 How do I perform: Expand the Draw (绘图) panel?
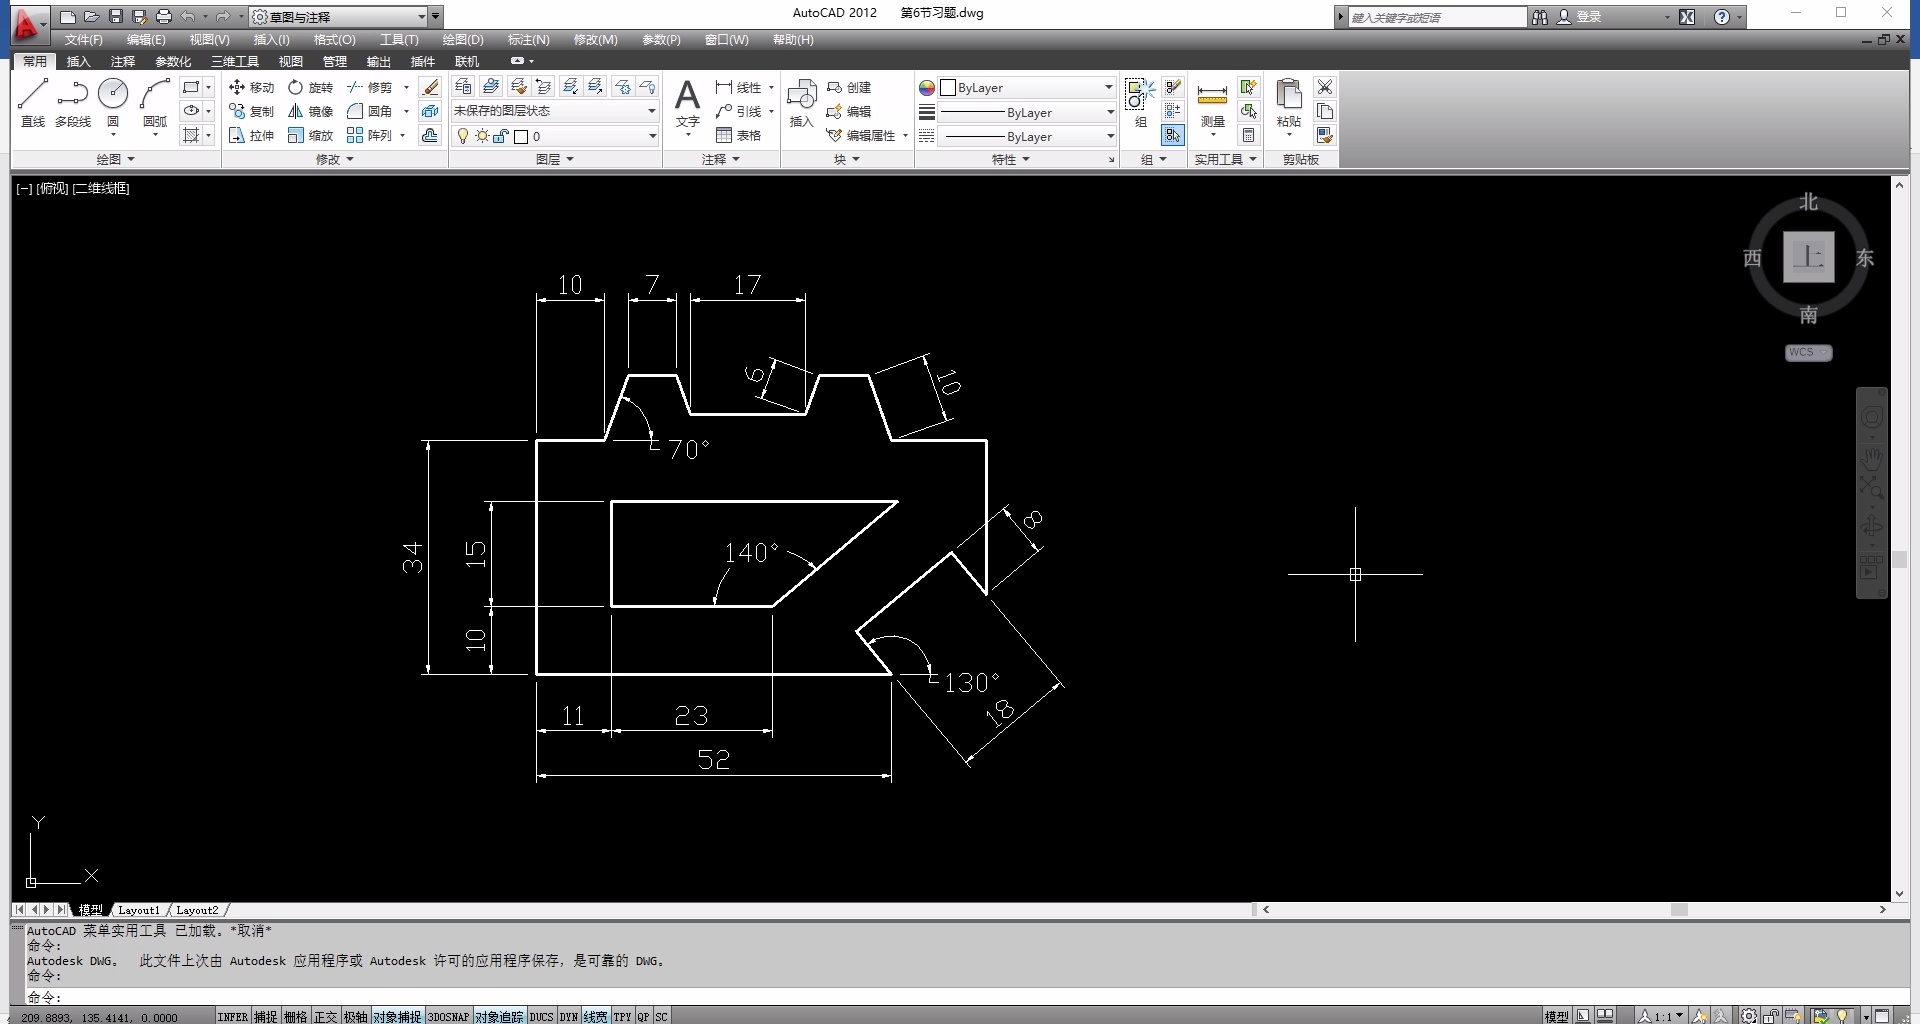click(x=115, y=159)
